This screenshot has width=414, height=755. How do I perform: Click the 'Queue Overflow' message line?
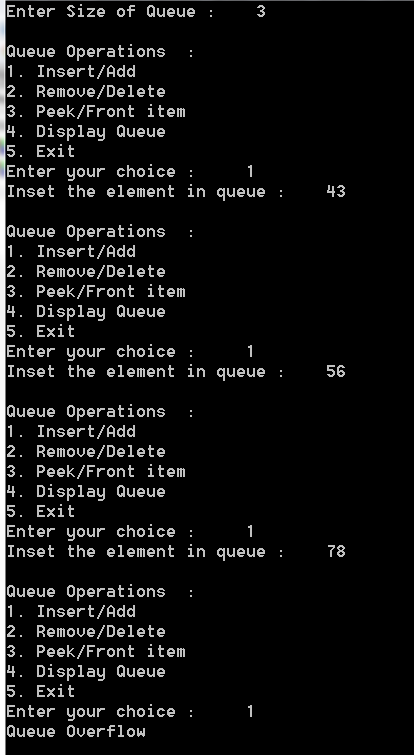click(x=76, y=731)
